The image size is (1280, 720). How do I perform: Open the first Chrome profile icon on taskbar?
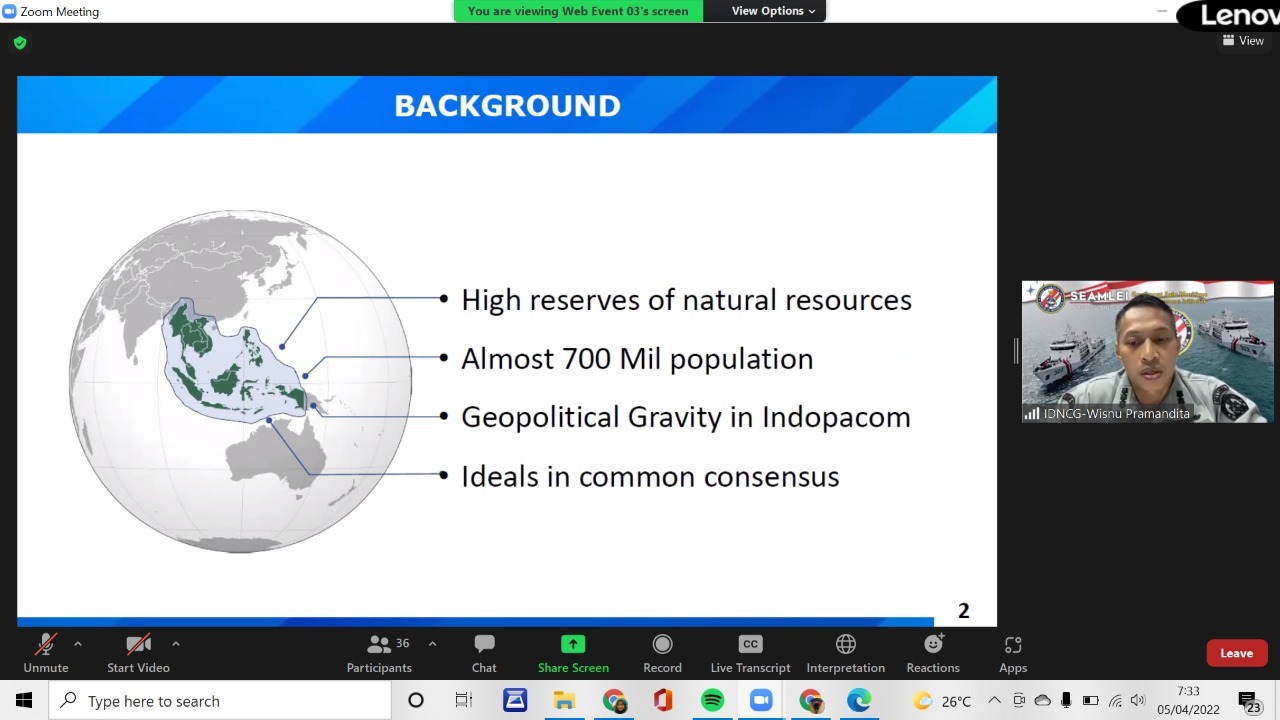[x=614, y=701]
